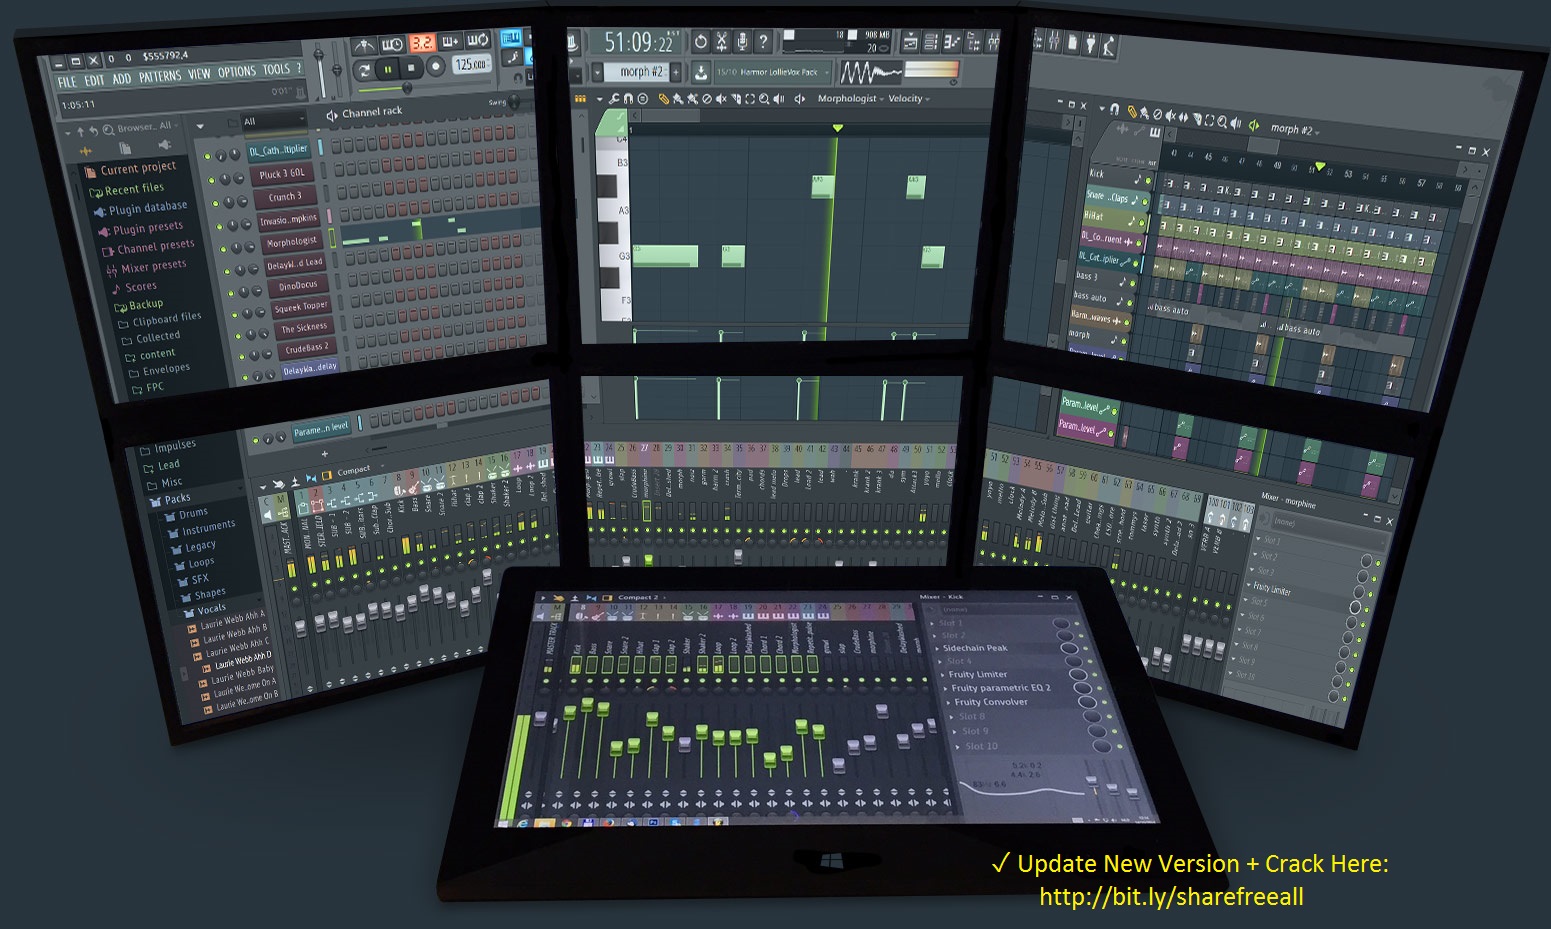The image size is (1551, 929).
Task: Open Firefox from the tablet taskbar
Action: pyautogui.click(x=608, y=822)
